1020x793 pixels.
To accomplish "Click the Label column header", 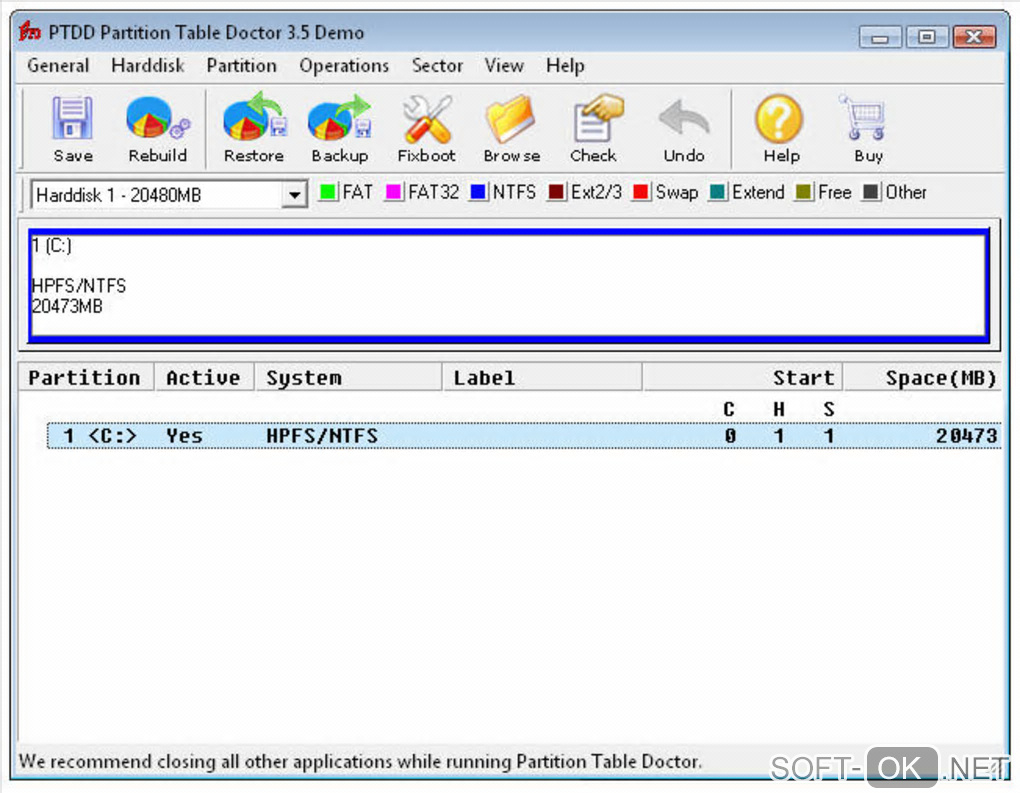I will [542, 377].
